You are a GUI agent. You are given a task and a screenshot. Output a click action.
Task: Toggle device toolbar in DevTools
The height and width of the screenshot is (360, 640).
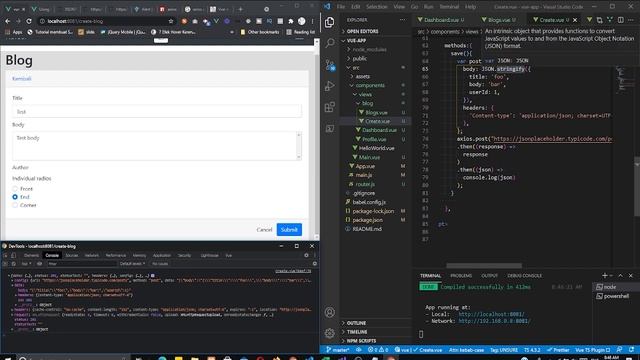(x=13, y=255)
